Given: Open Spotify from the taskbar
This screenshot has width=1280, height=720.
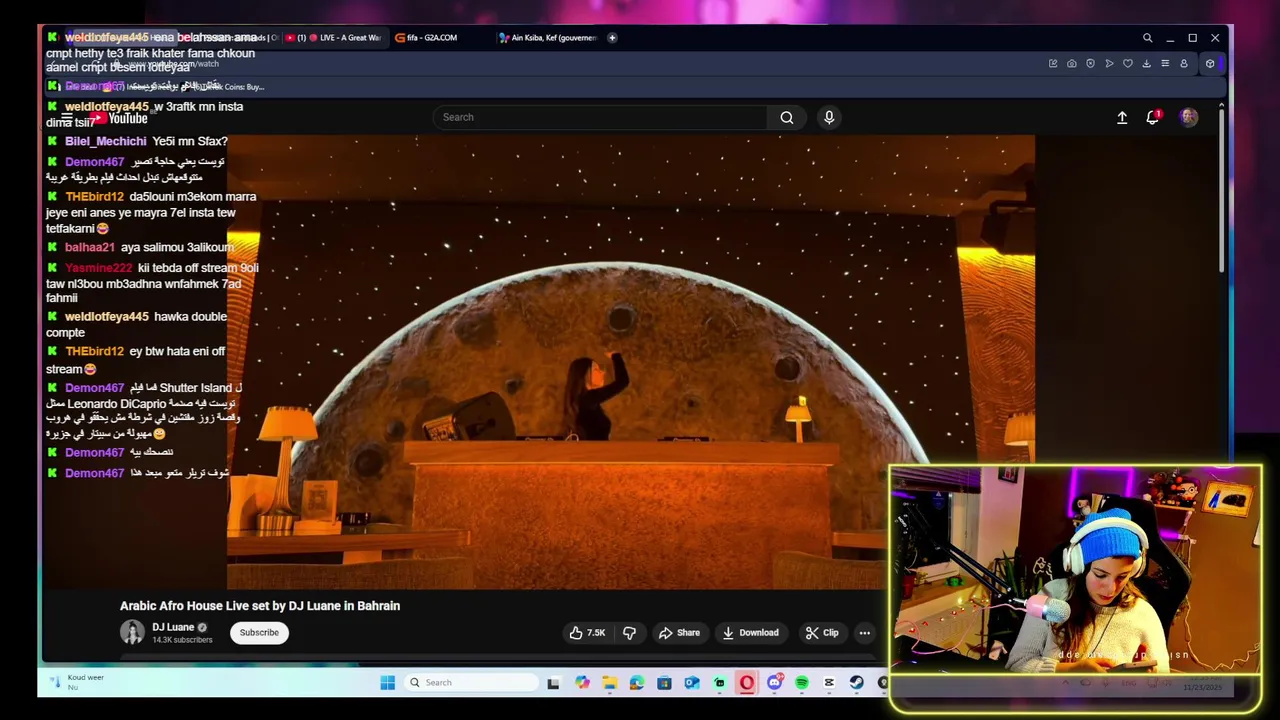Looking at the screenshot, I should (x=802, y=683).
